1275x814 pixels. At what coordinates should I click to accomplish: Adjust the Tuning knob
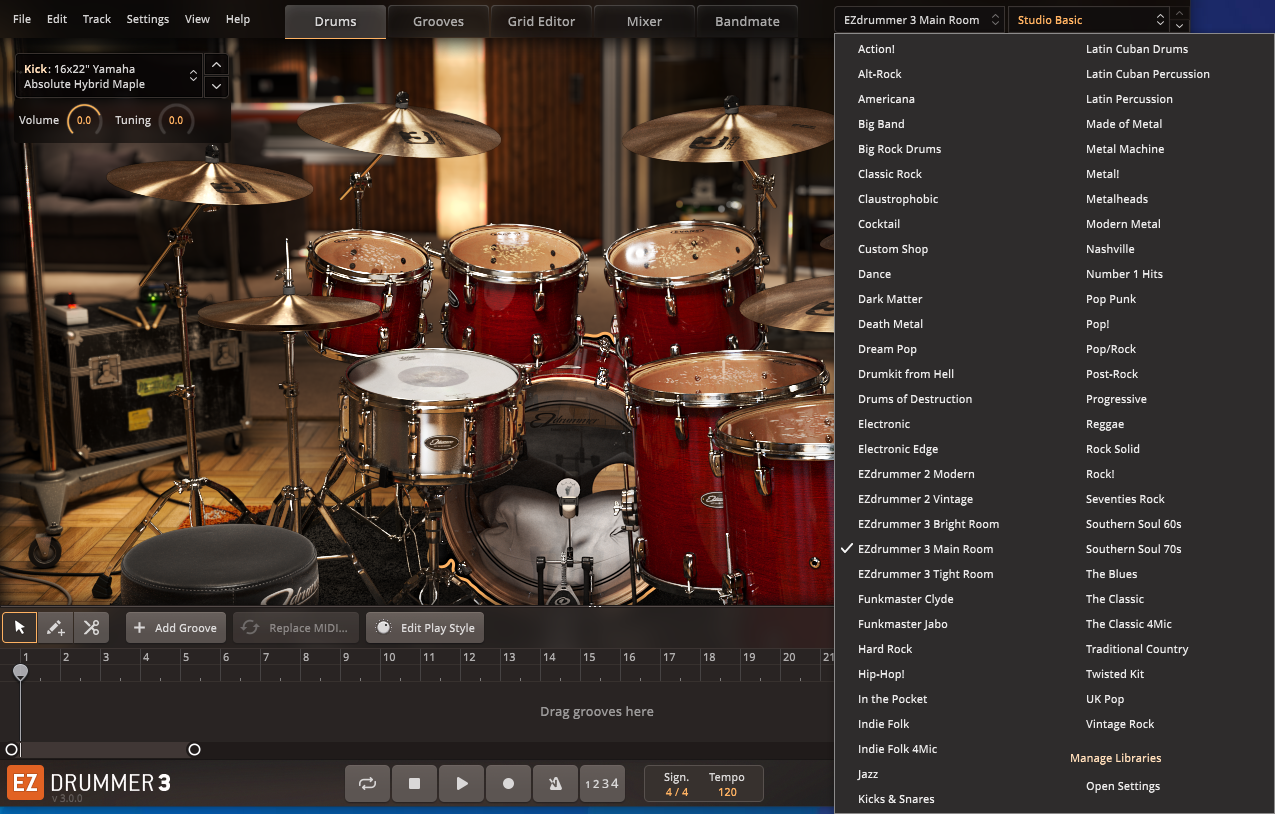point(176,121)
